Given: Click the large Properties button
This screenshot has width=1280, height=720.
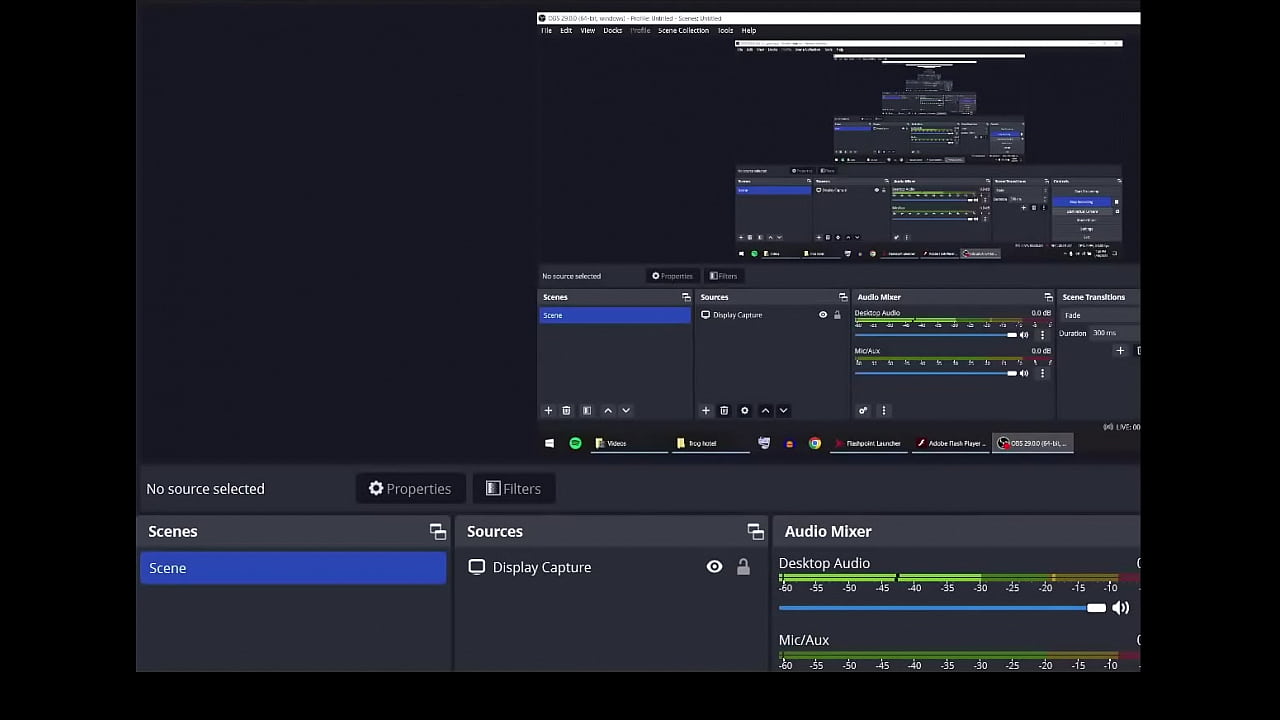Looking at the screenshot, I should click(x=410, y=489).
